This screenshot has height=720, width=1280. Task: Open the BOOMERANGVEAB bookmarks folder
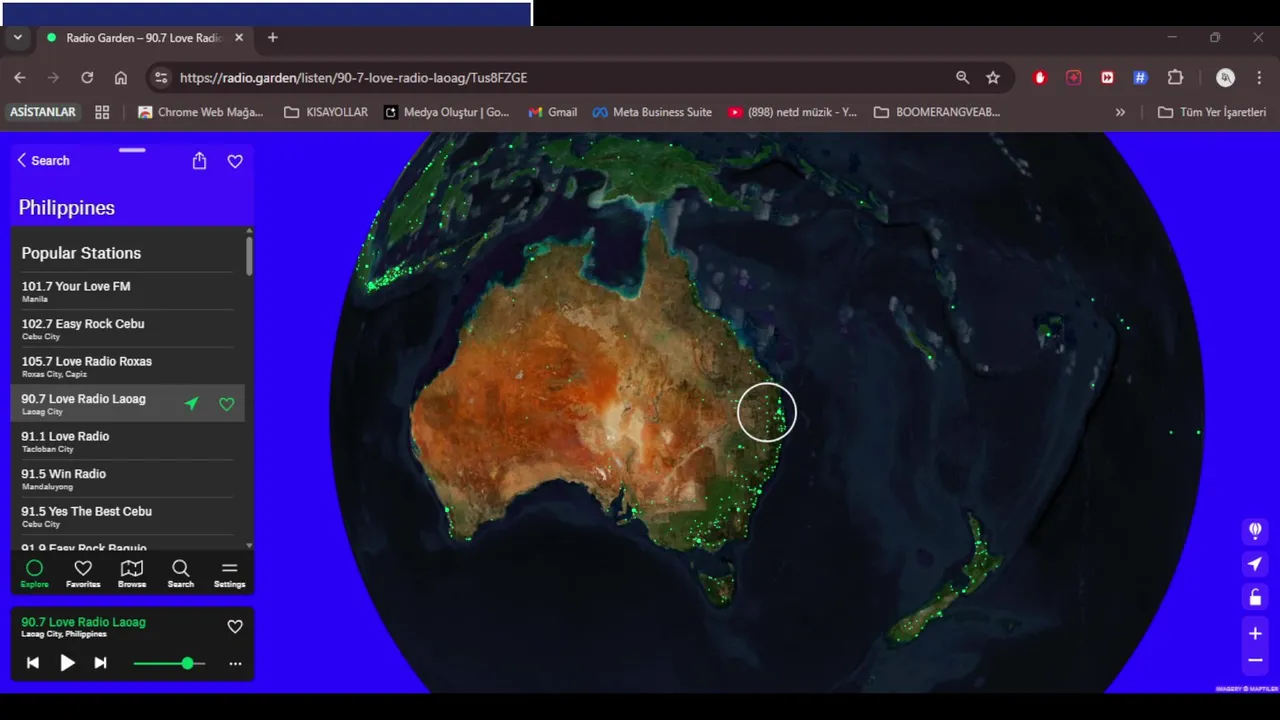(937, 112)
